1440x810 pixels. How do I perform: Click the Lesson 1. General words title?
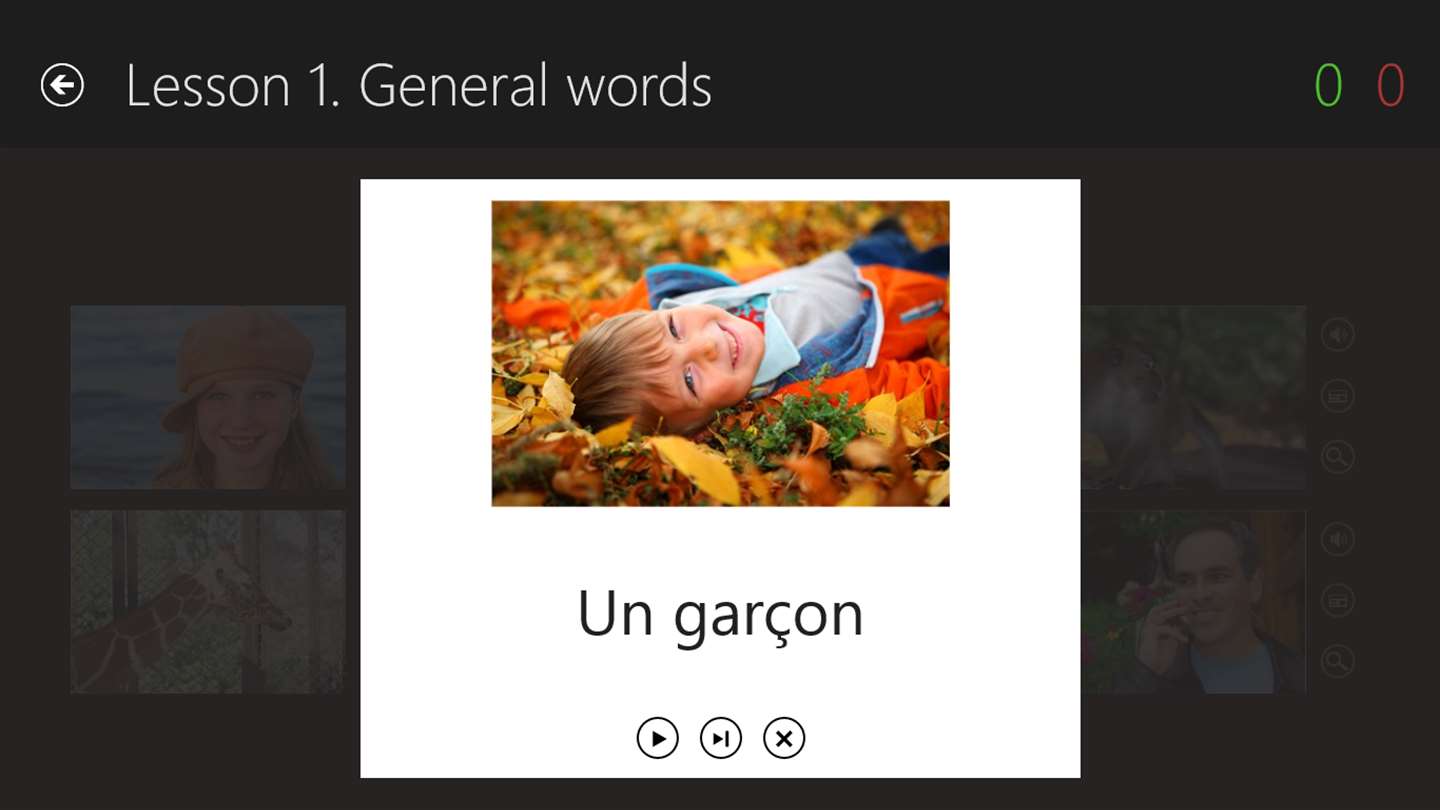coord(418,86)
